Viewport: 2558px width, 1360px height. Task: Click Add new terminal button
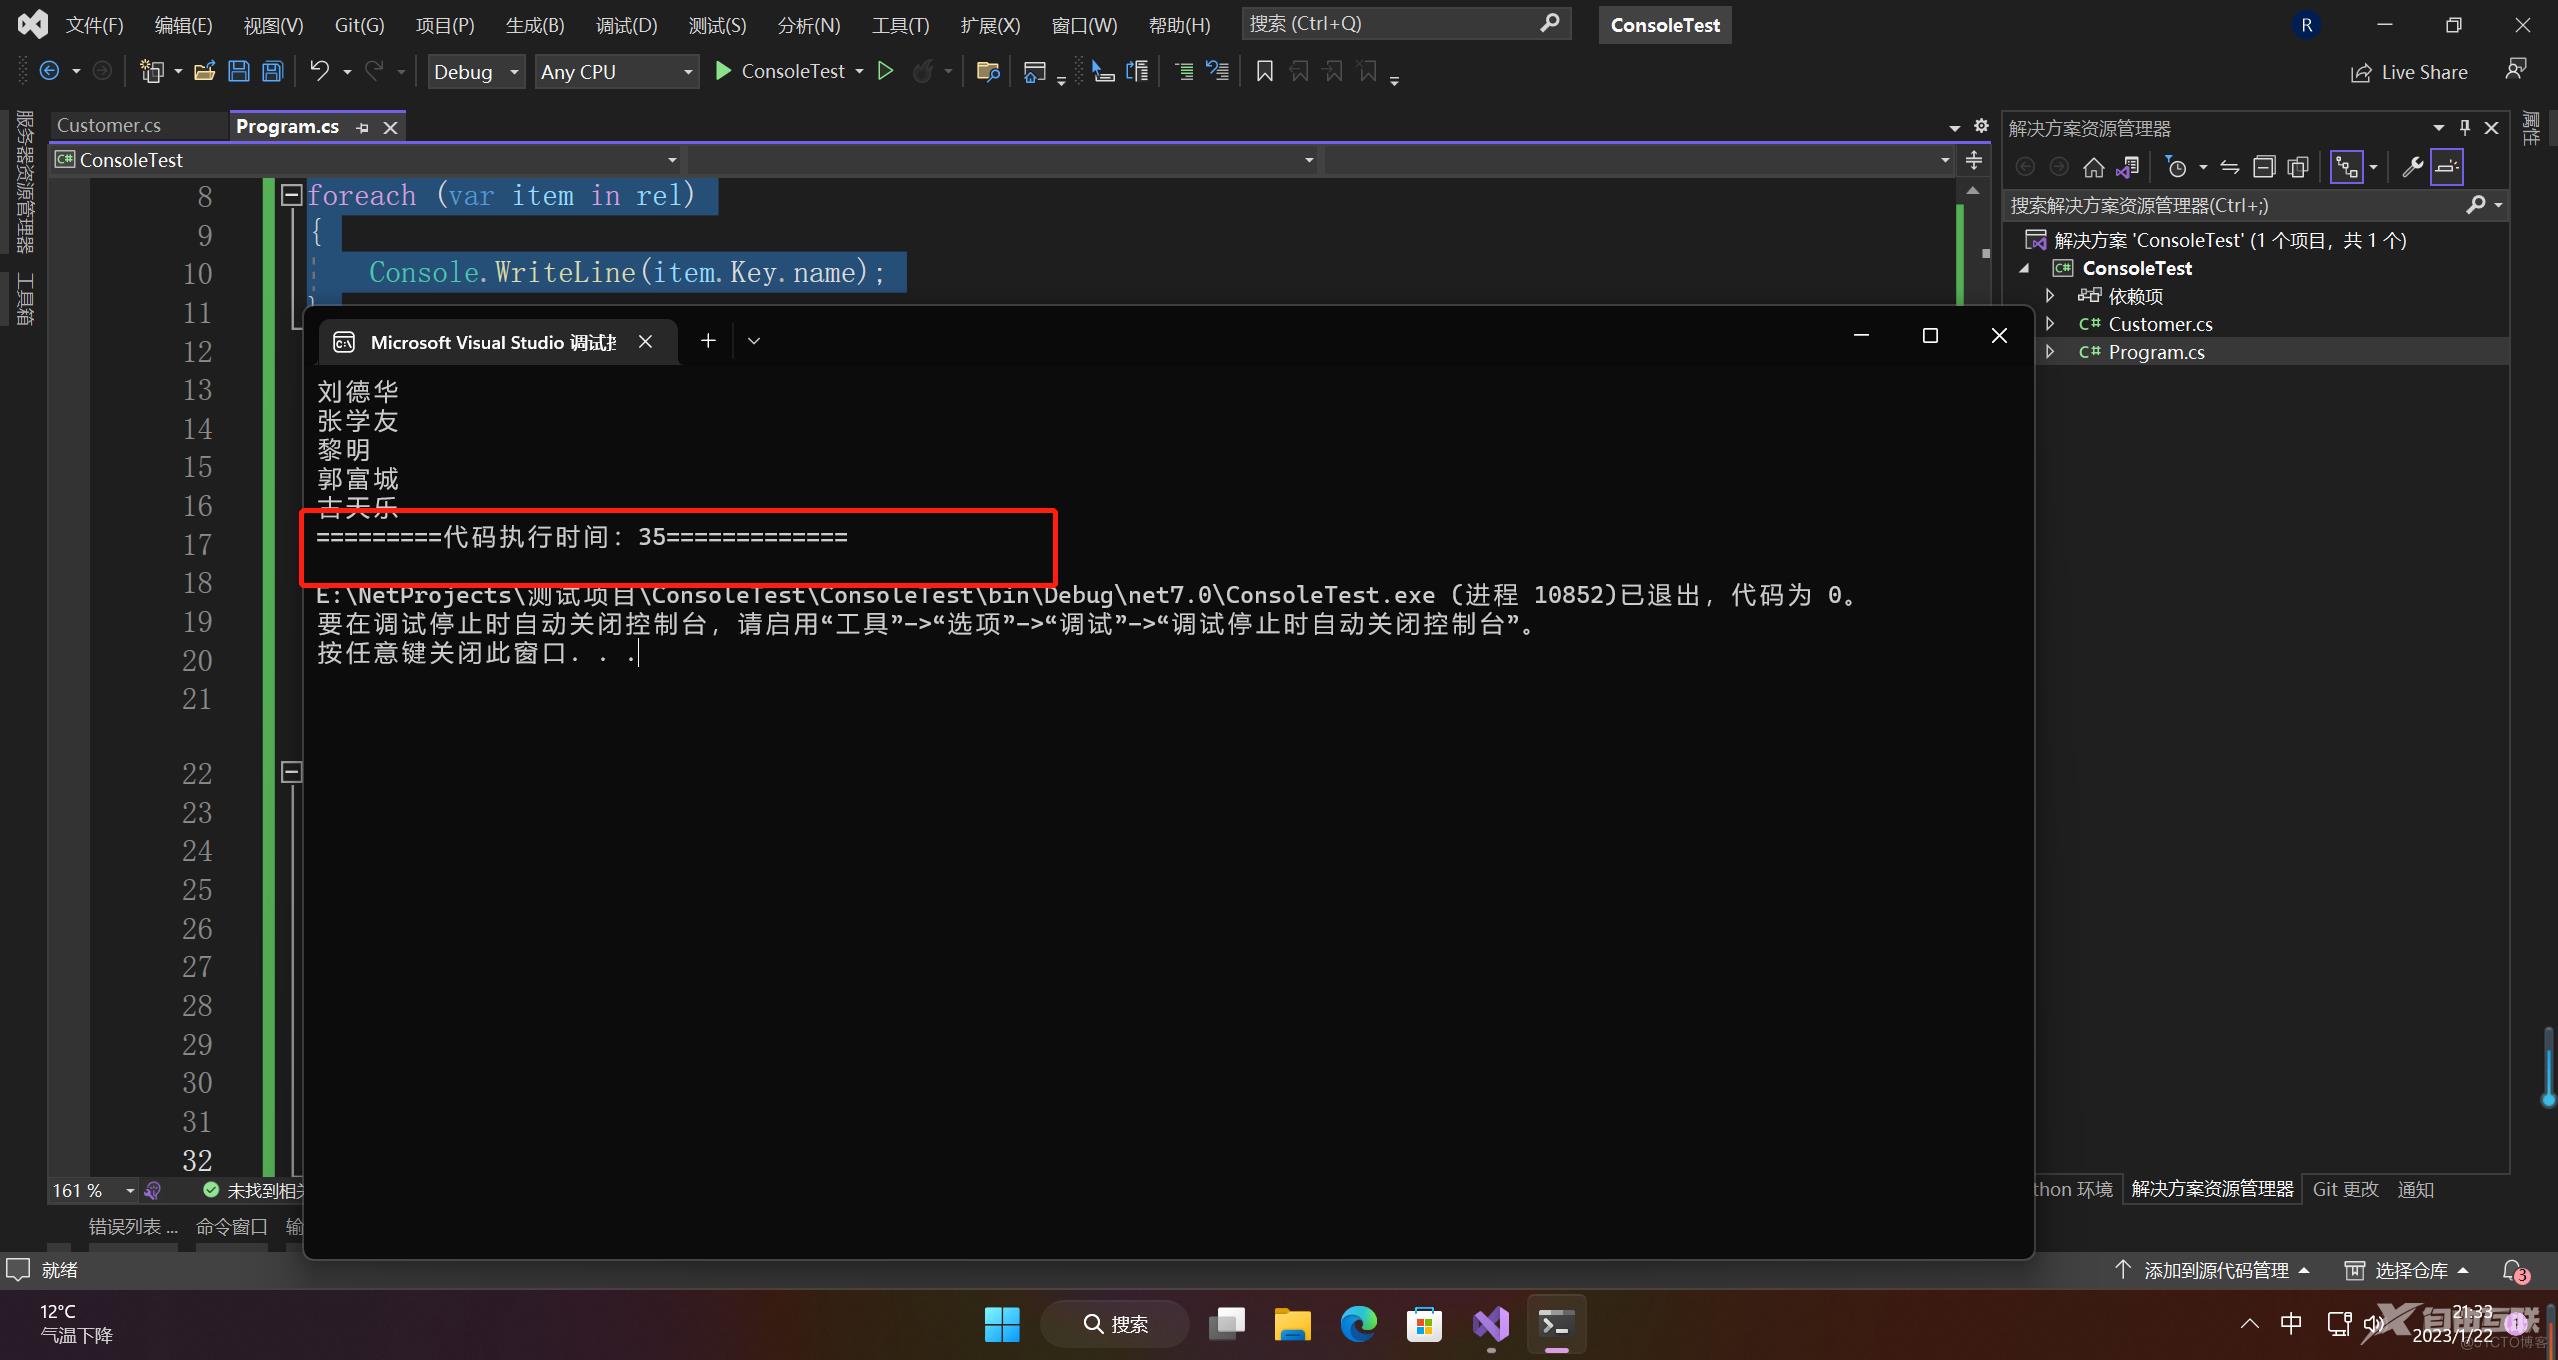point(707,340)
